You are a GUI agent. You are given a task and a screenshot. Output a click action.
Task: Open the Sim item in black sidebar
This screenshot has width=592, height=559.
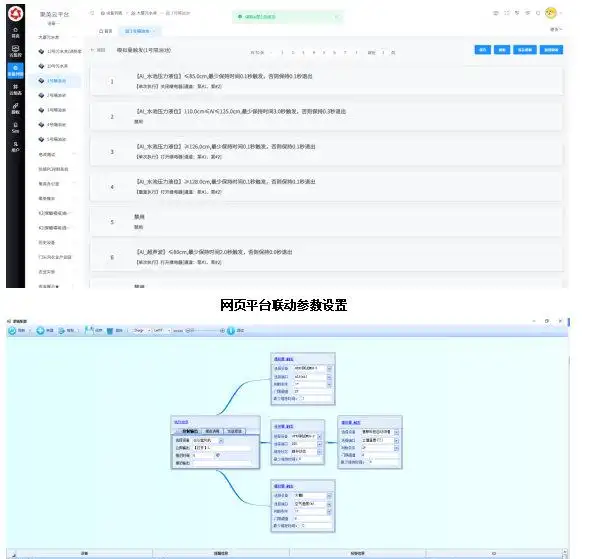pyautogui.click(x=15, y=128)
